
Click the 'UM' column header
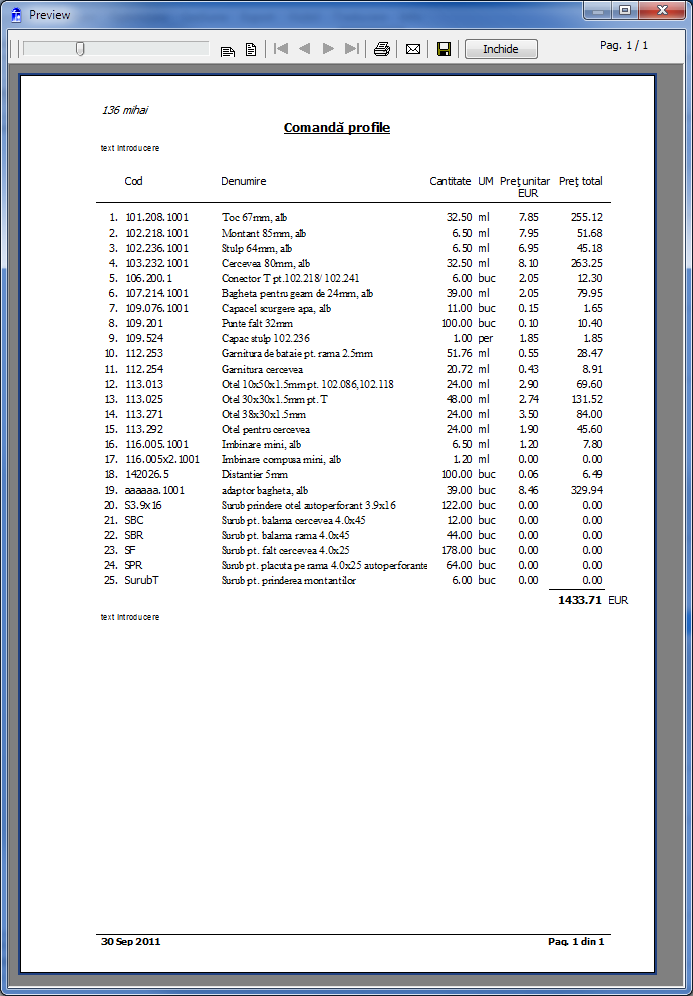[486, 181]
